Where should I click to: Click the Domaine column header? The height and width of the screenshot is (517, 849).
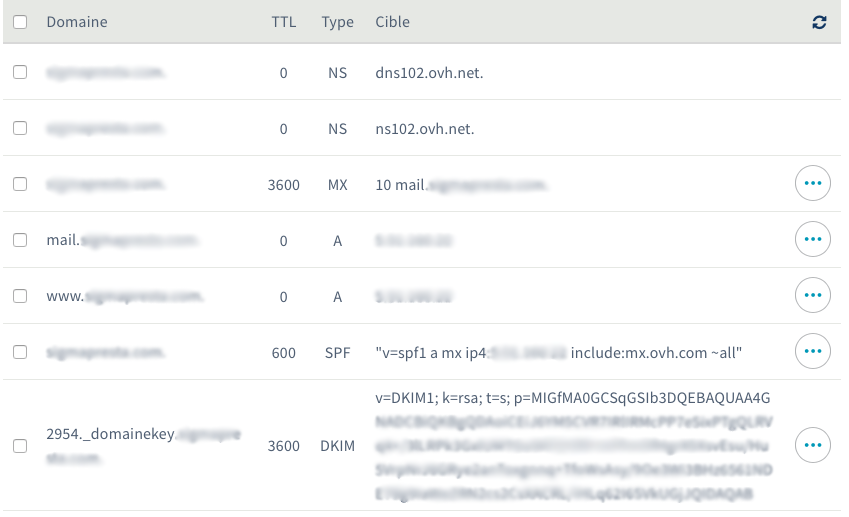tap(77, 22)
